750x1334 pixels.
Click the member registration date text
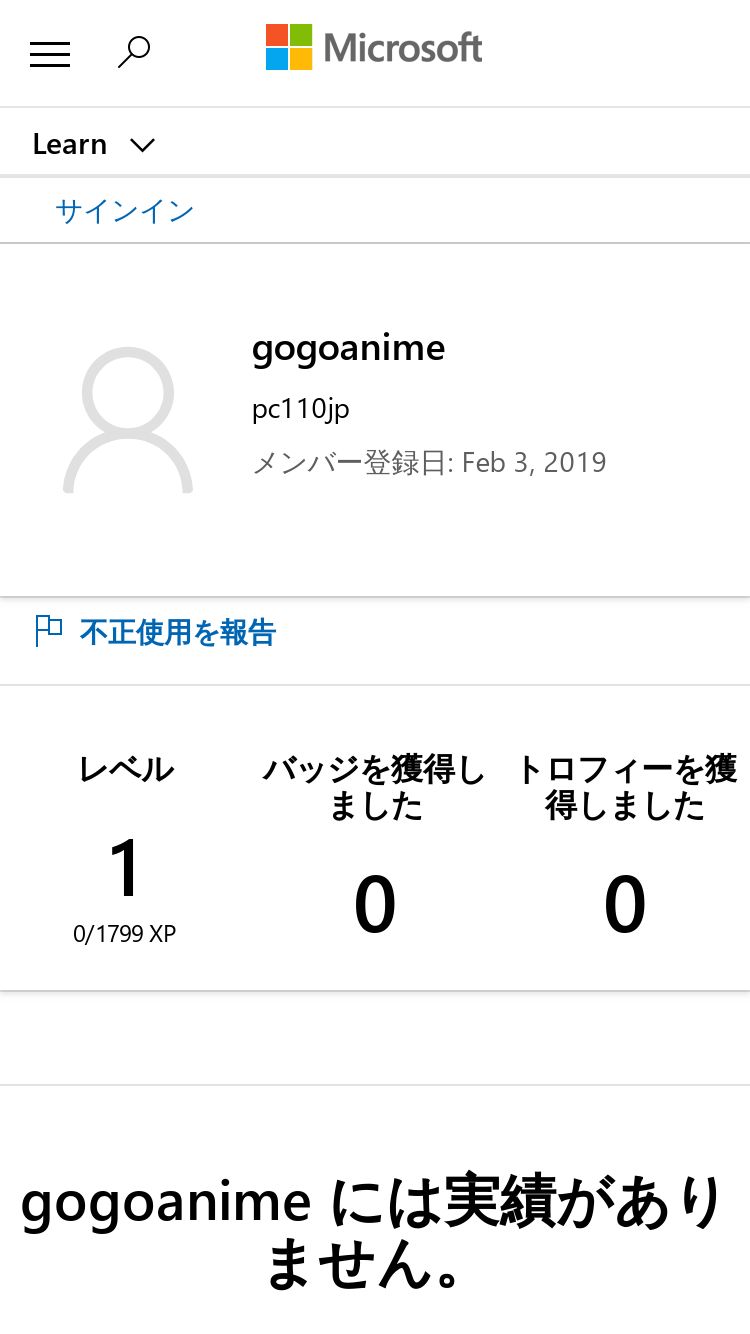pyautogui.click(x=429, y=463)
